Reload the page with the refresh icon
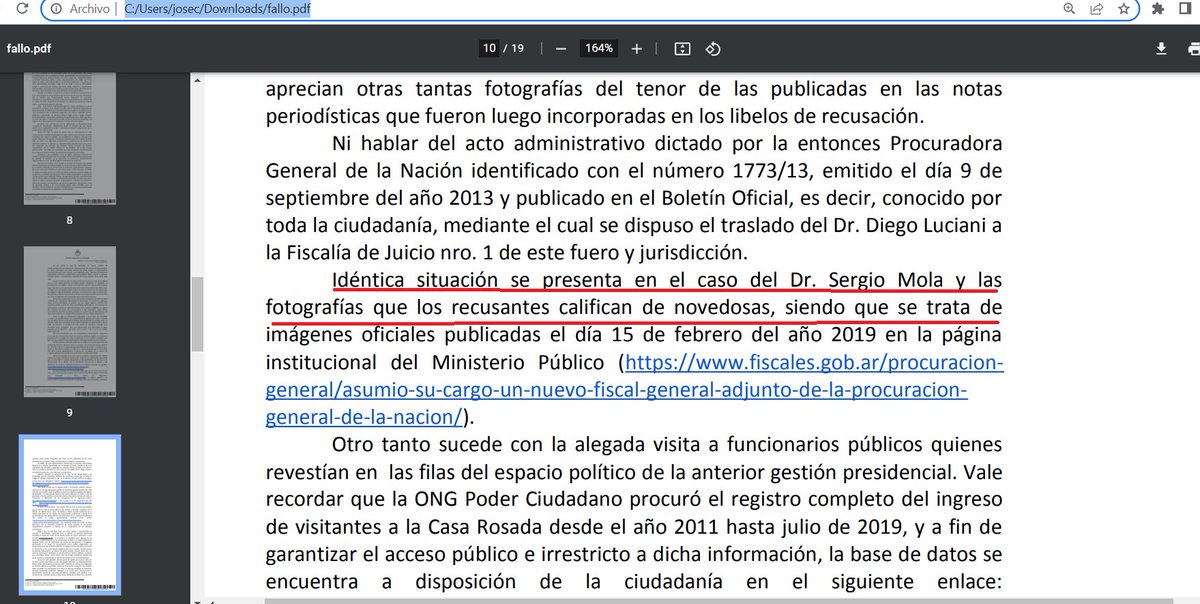Viewport: 1200px width, 604px height. click(21, 9)
